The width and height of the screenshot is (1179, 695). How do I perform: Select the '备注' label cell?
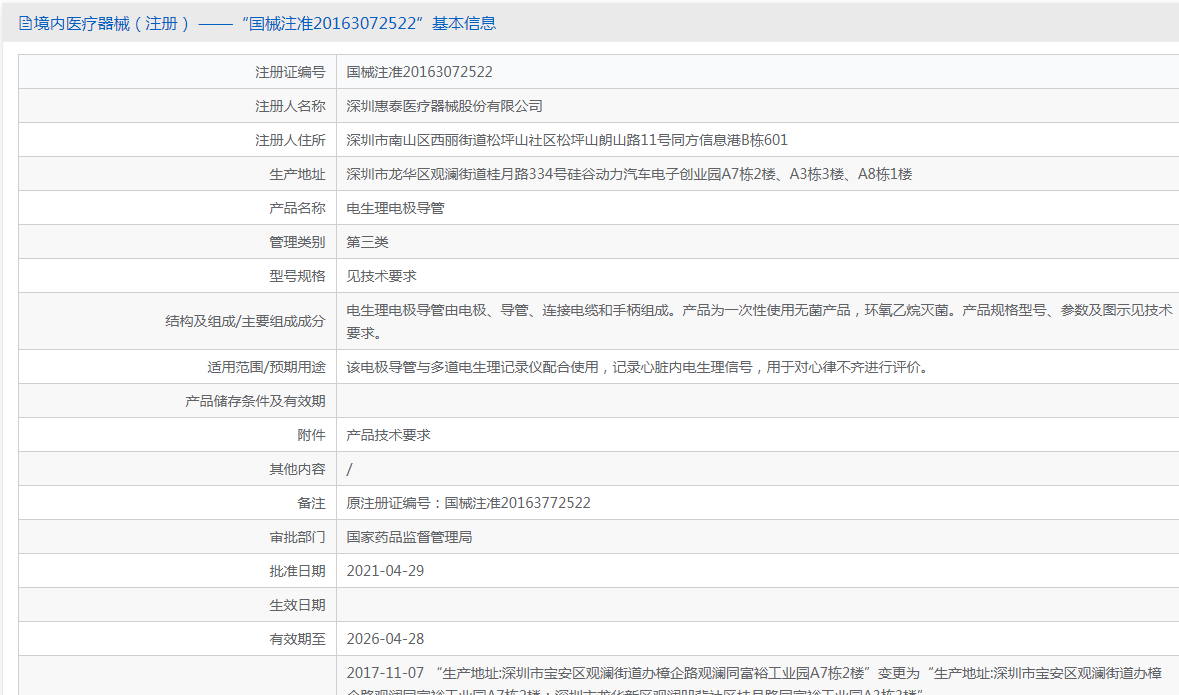click(177, 503)
